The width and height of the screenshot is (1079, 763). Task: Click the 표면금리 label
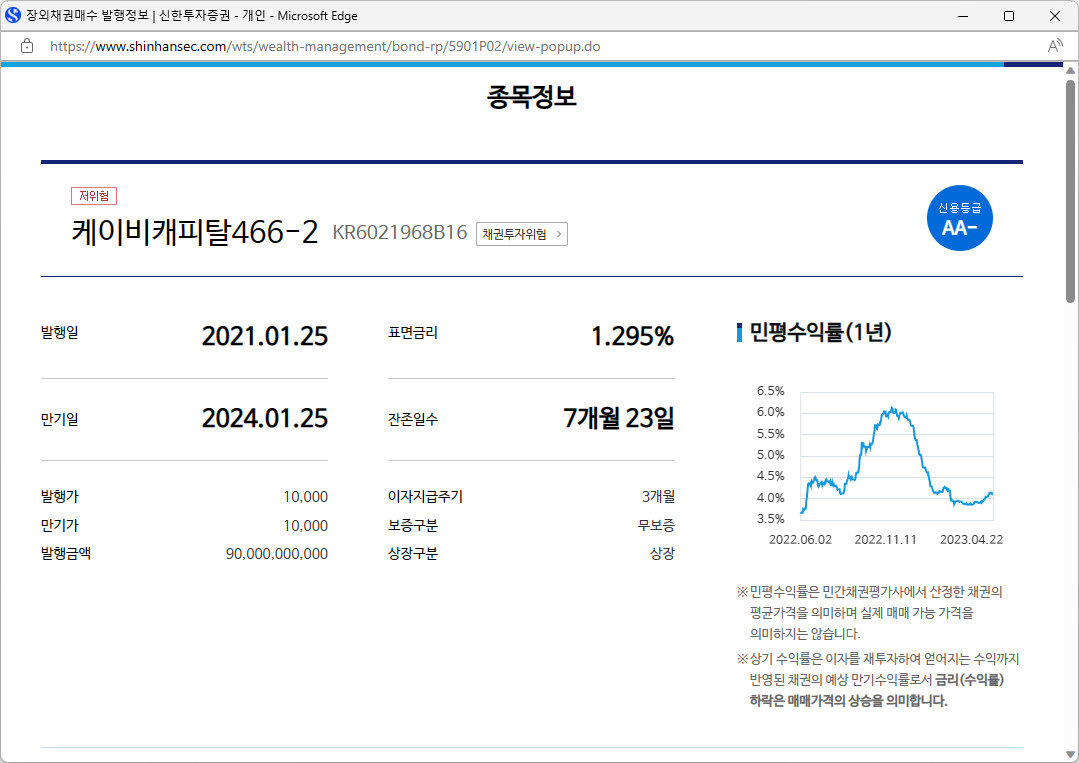(413, 332)
